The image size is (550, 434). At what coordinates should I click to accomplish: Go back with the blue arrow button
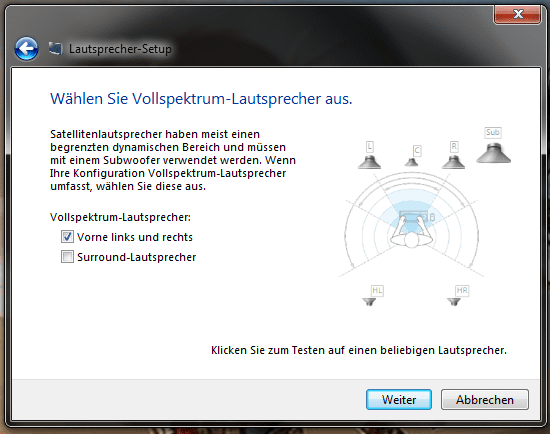tap(26, 48)
